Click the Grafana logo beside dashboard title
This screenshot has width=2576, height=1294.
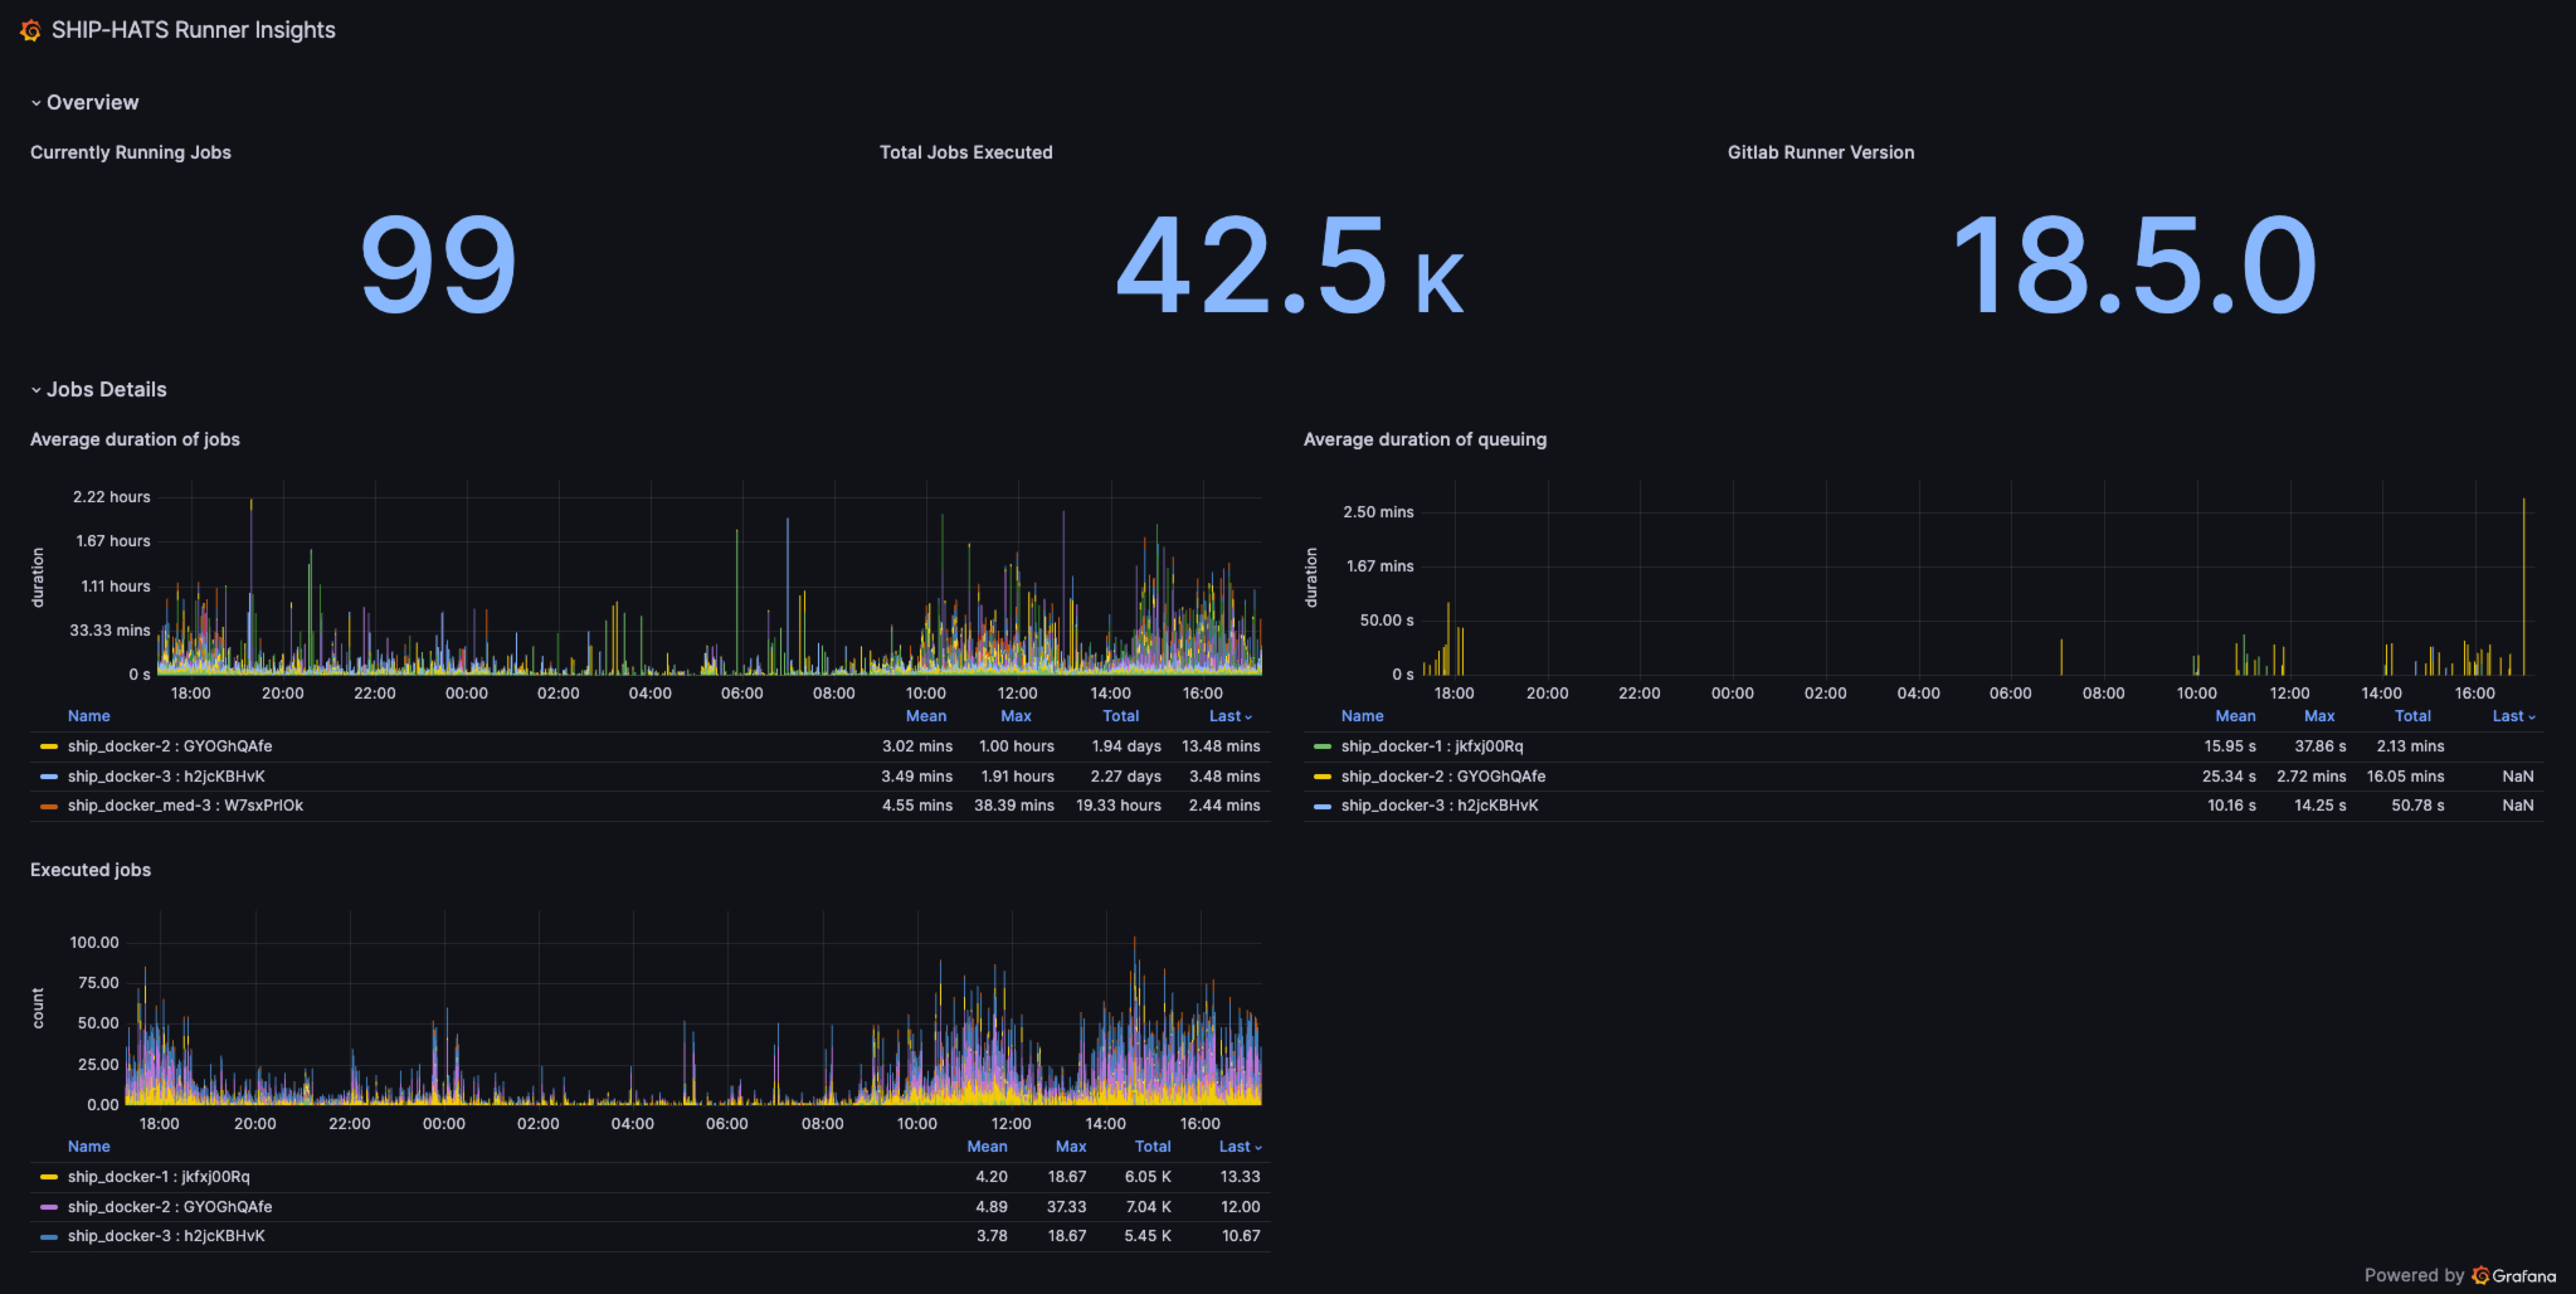30,30
